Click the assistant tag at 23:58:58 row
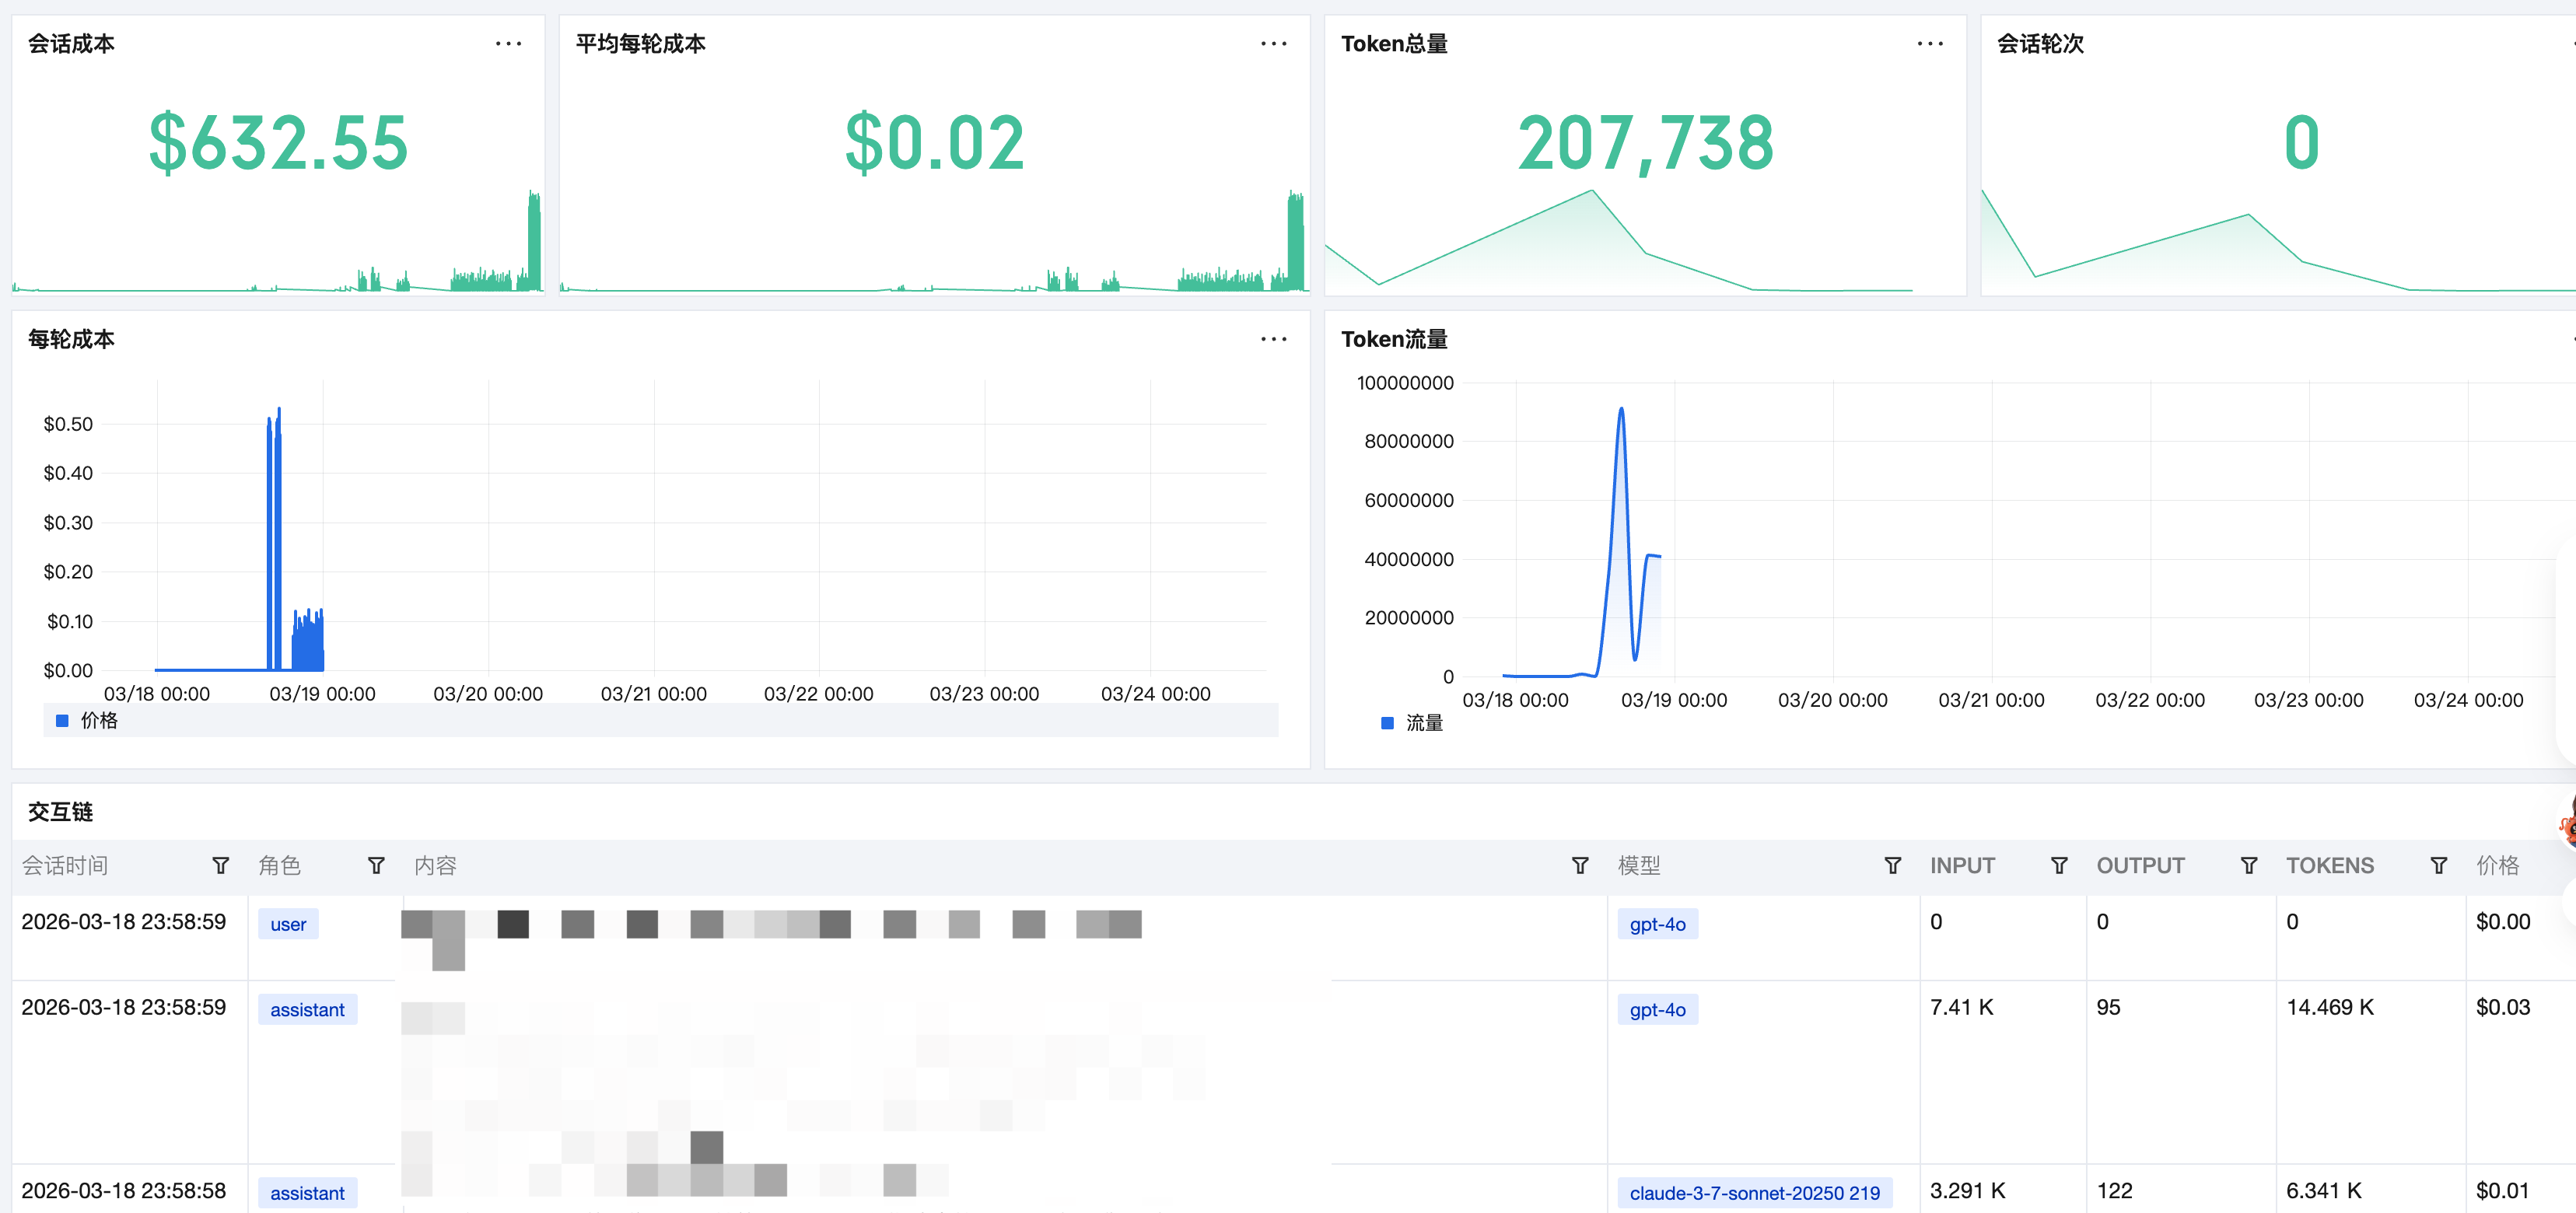Viewport: 2576px width, 1213px height. click(307, 1193)
